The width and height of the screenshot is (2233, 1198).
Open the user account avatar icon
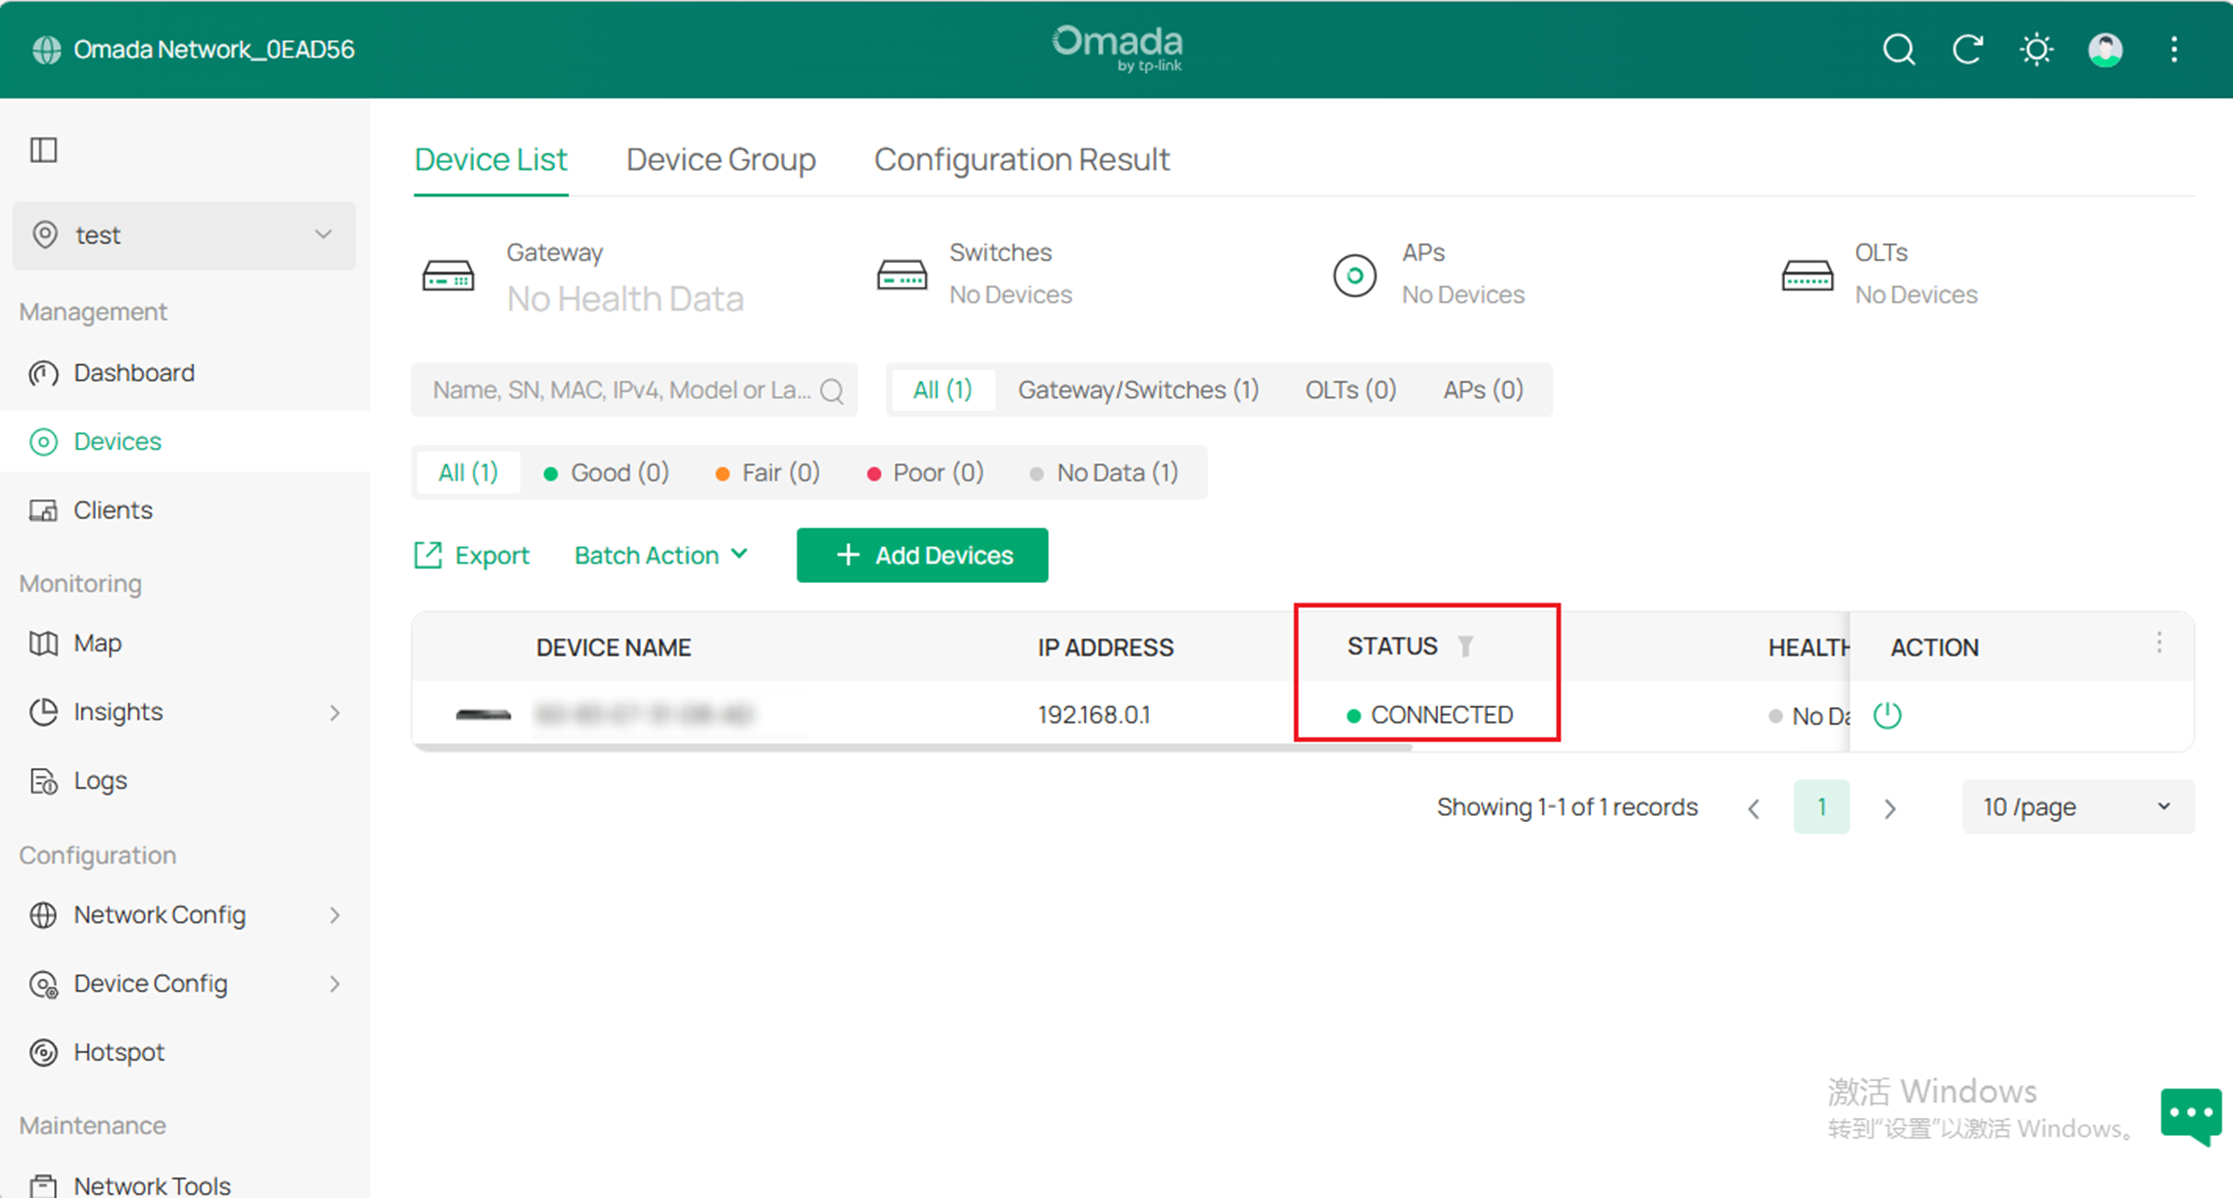tap(2104, 49)
